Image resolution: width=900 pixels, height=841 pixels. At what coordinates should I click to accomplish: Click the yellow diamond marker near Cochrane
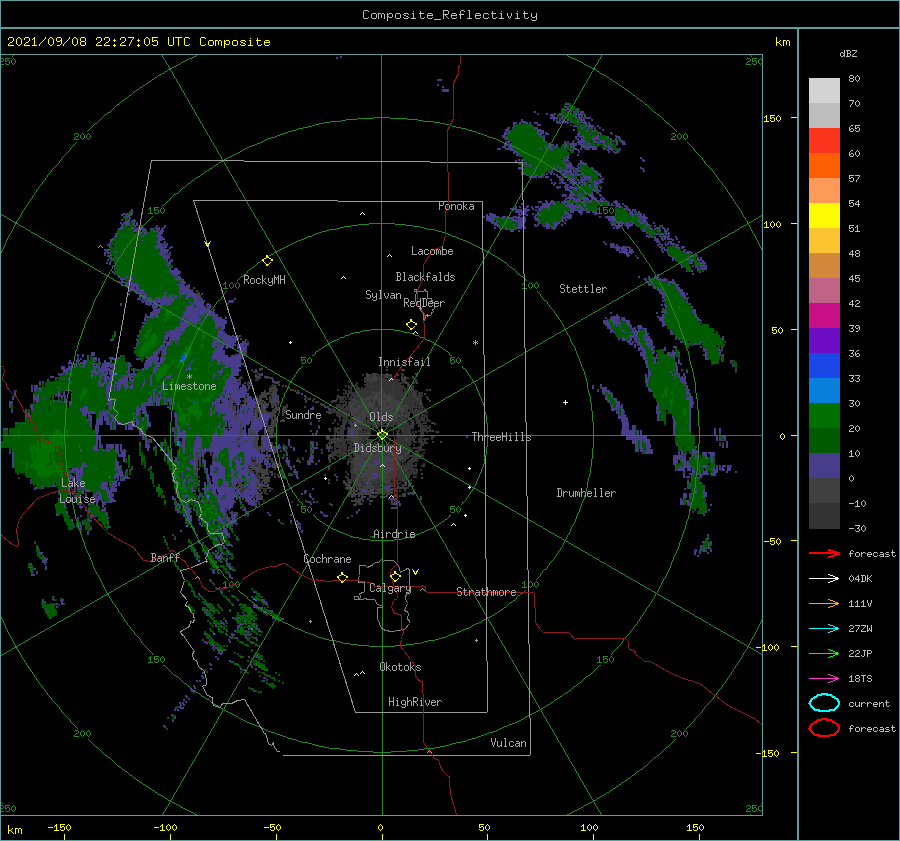coord(342,577)
